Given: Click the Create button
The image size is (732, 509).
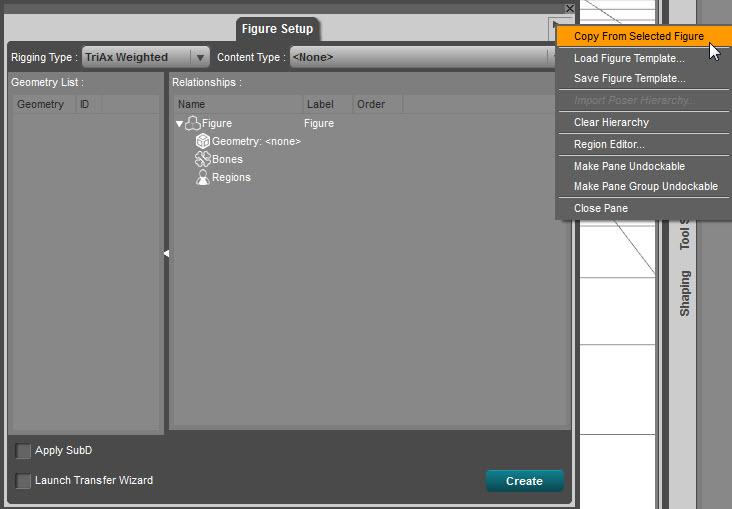Looking at the screenshot, I should point(524,481).
